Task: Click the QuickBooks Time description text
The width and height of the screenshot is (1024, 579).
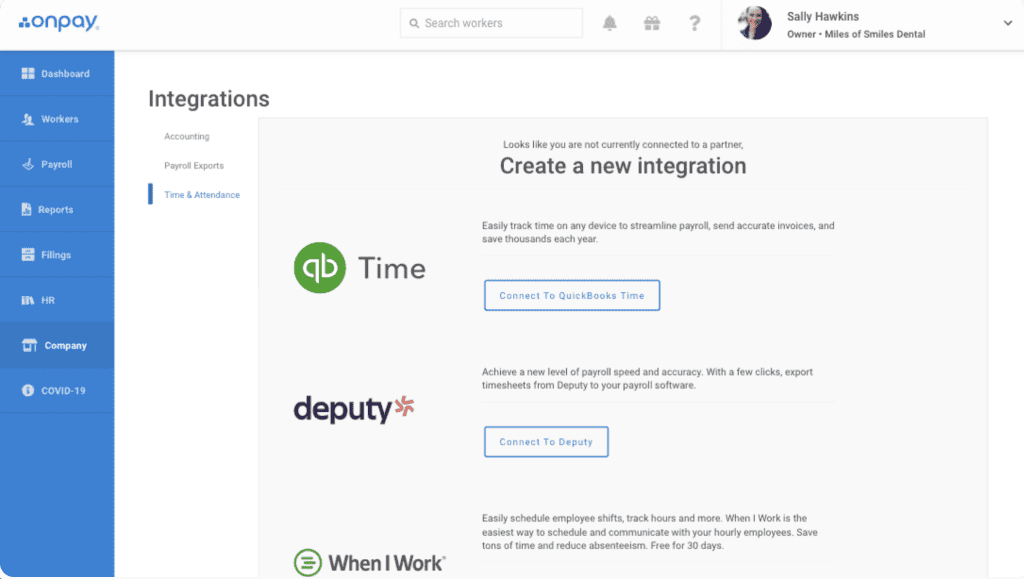Action: (x=658, y=232)
